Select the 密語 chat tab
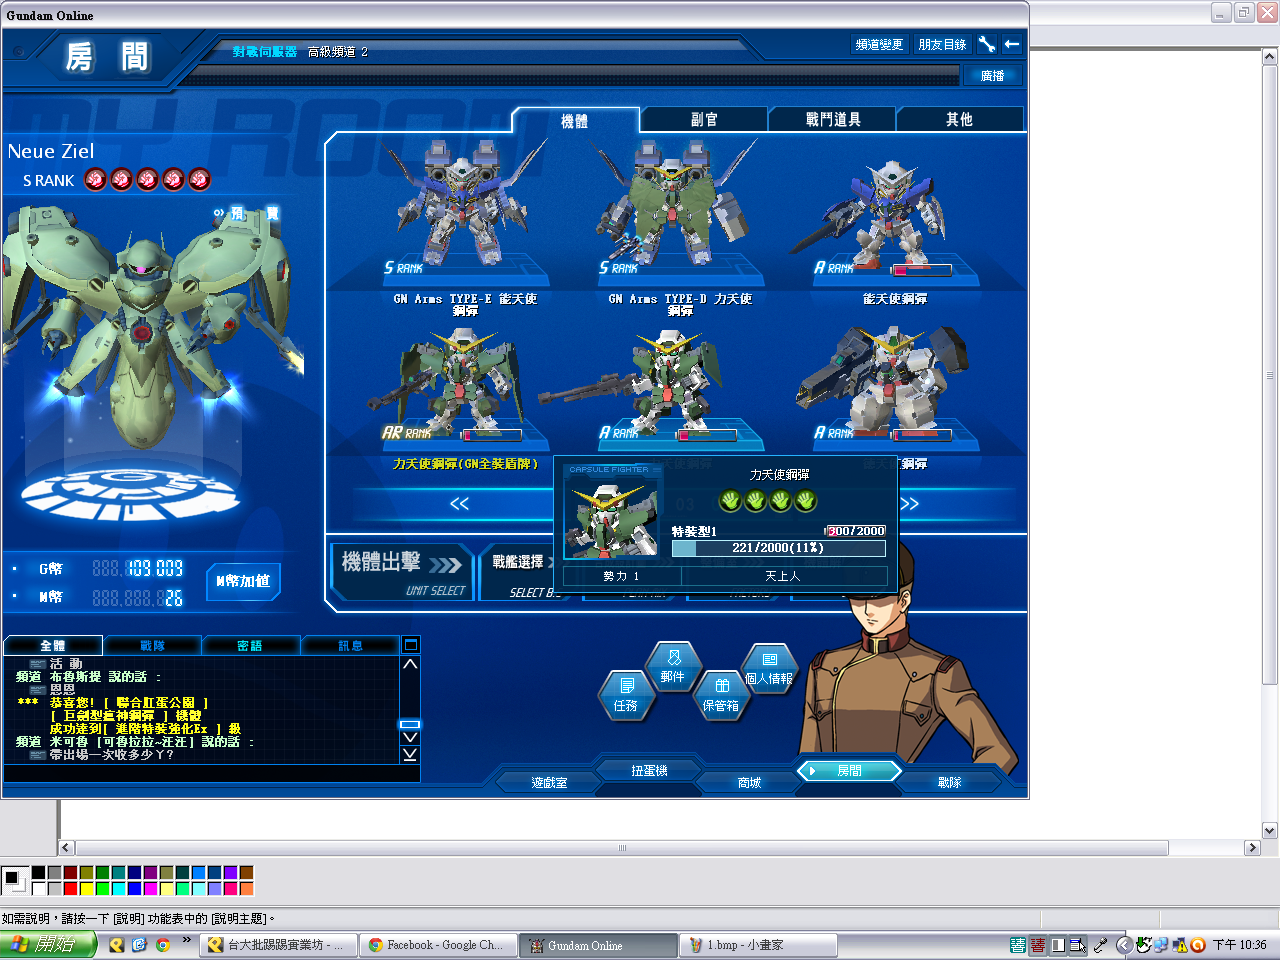The height and width of the screenshot is (960, 1280). (250, 646)
